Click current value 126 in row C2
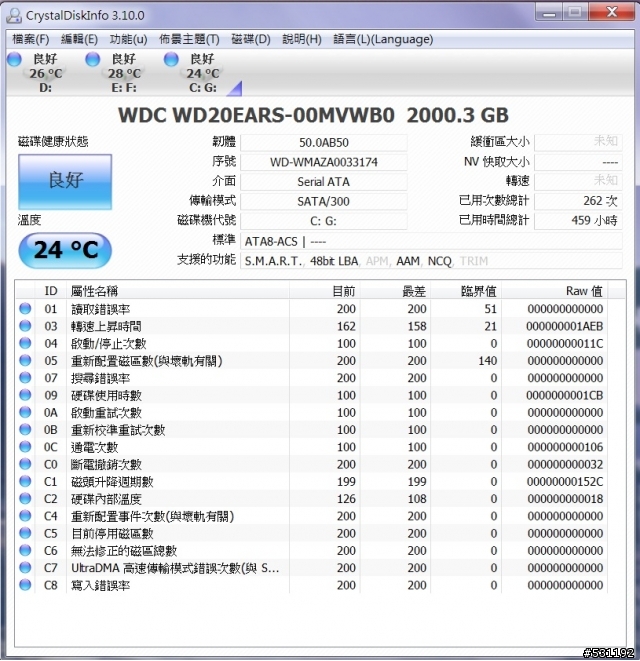640x661 pixels. point(347,499)
